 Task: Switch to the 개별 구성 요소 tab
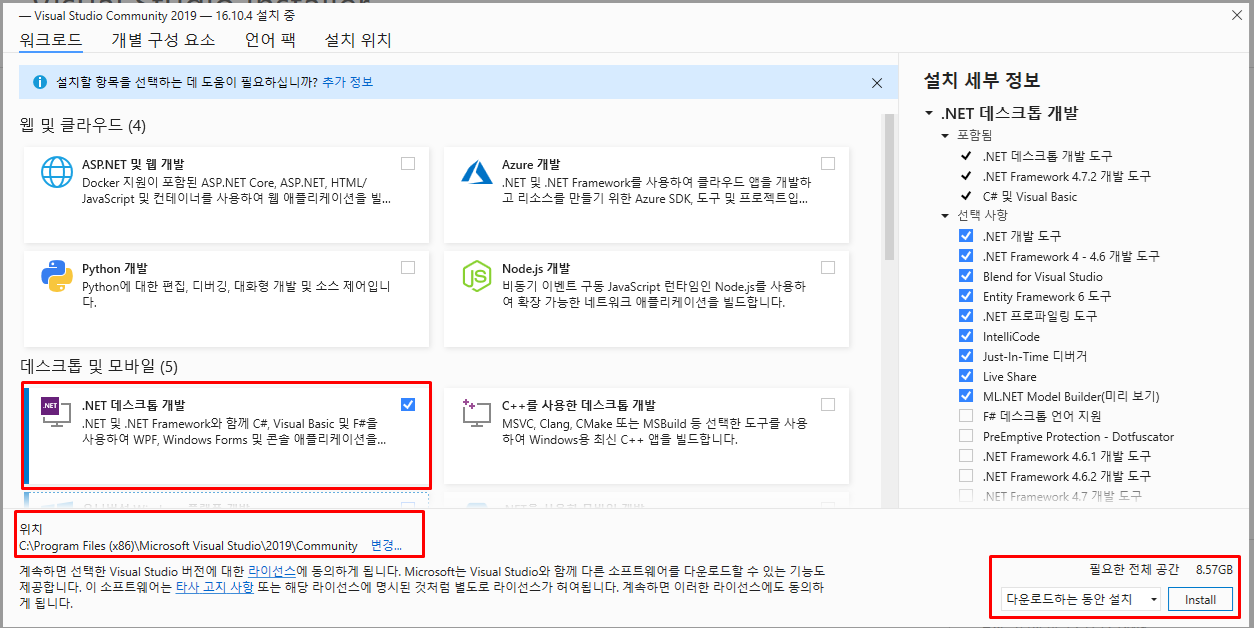(x=163, y=40)
